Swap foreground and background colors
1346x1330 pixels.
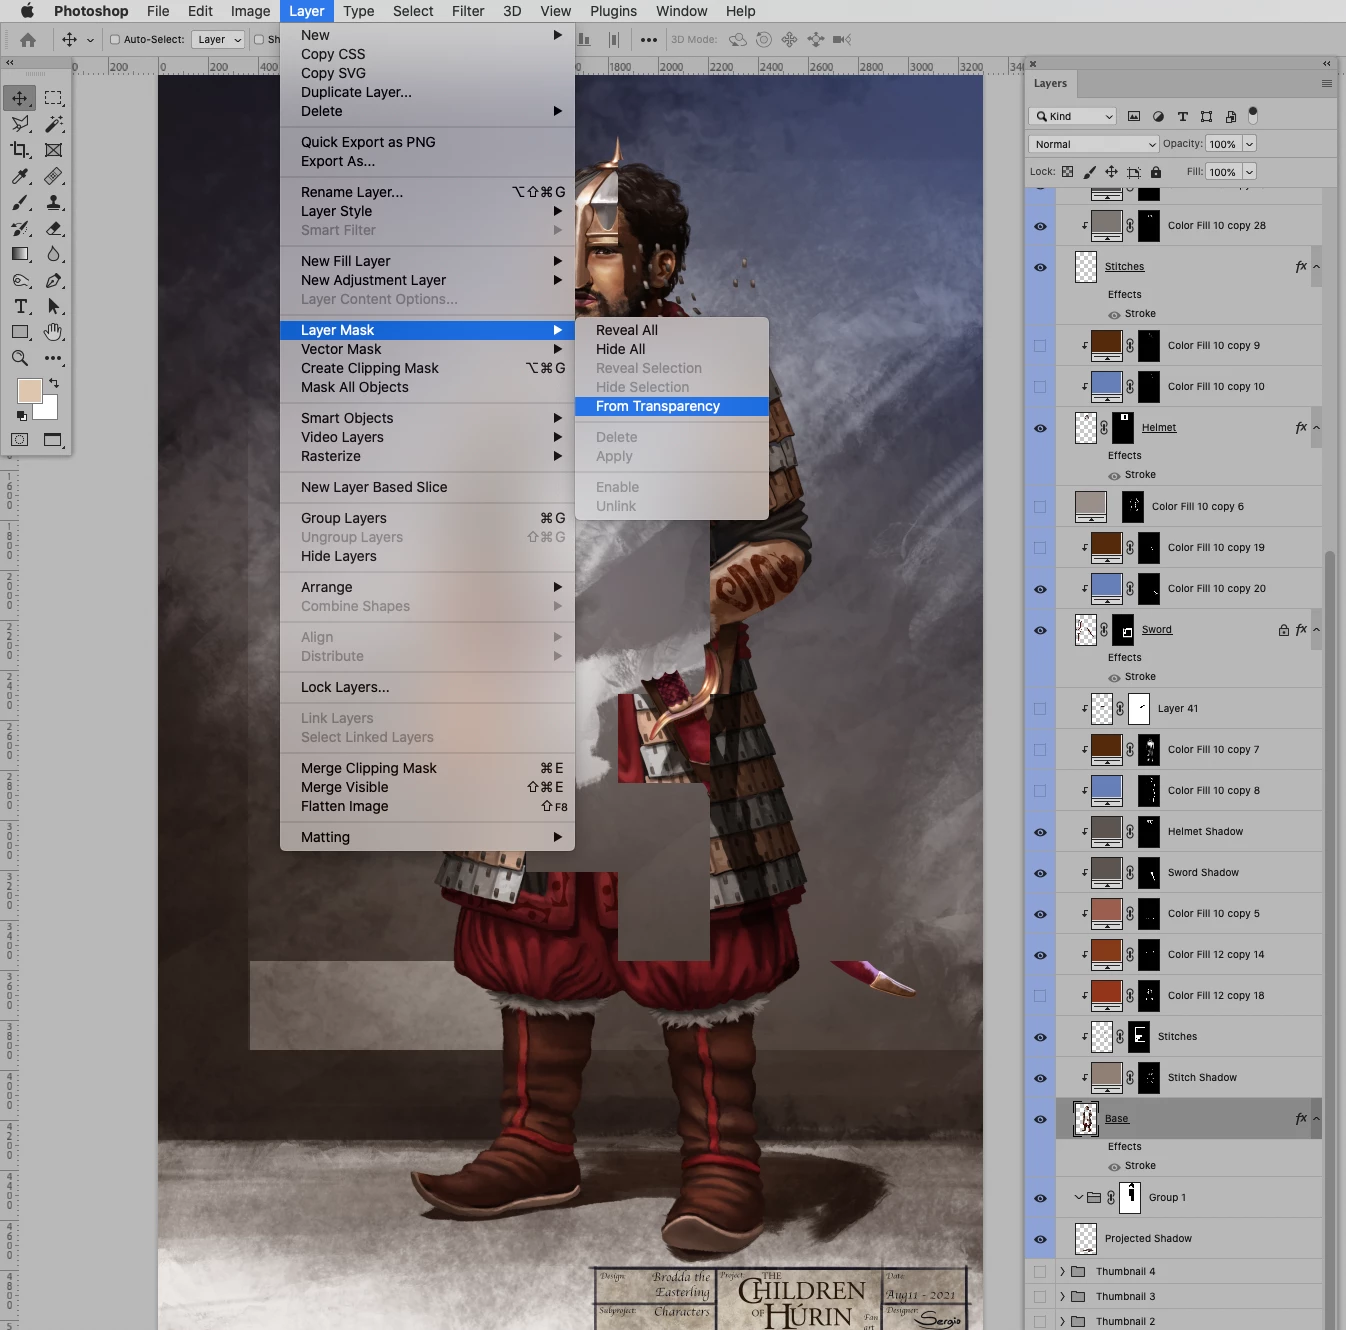54,383
